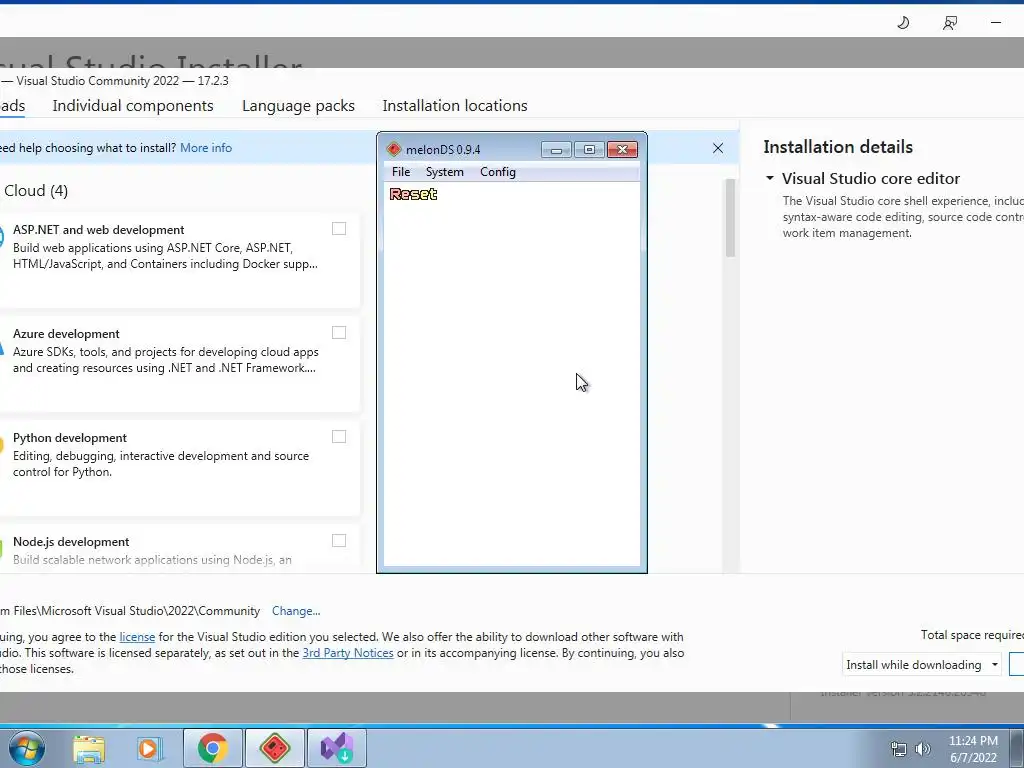This screenshot has height=768, width=1024.
Task: Open Google Chrome from the taskbar
Action: (x=212, y=748)
